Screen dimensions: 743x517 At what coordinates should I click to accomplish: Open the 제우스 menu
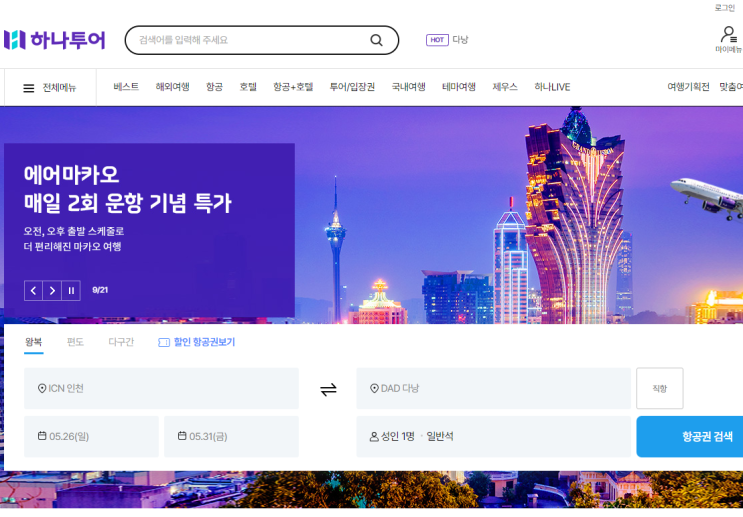pyautogui.click(x=505, y=87)
